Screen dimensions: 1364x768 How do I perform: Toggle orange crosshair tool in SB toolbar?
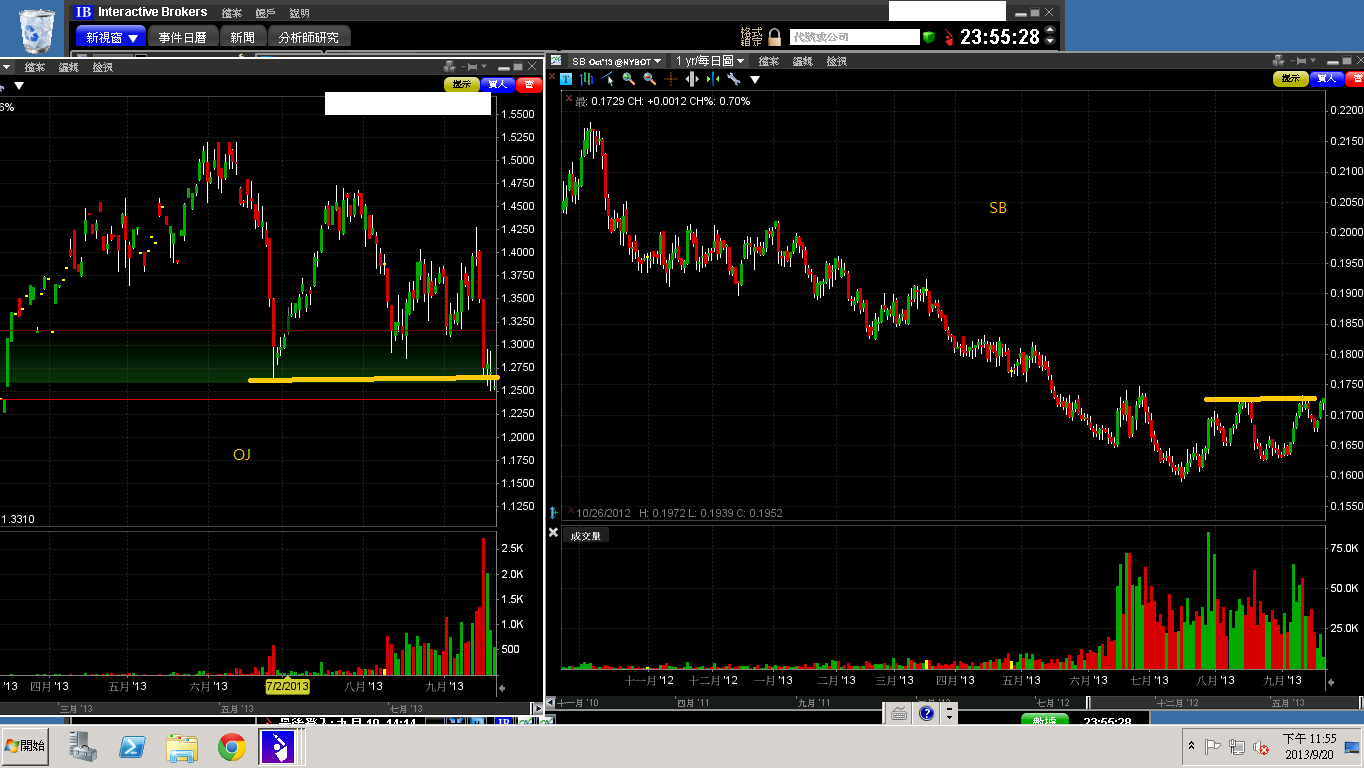pyautogui.click(x=671, y=79)
